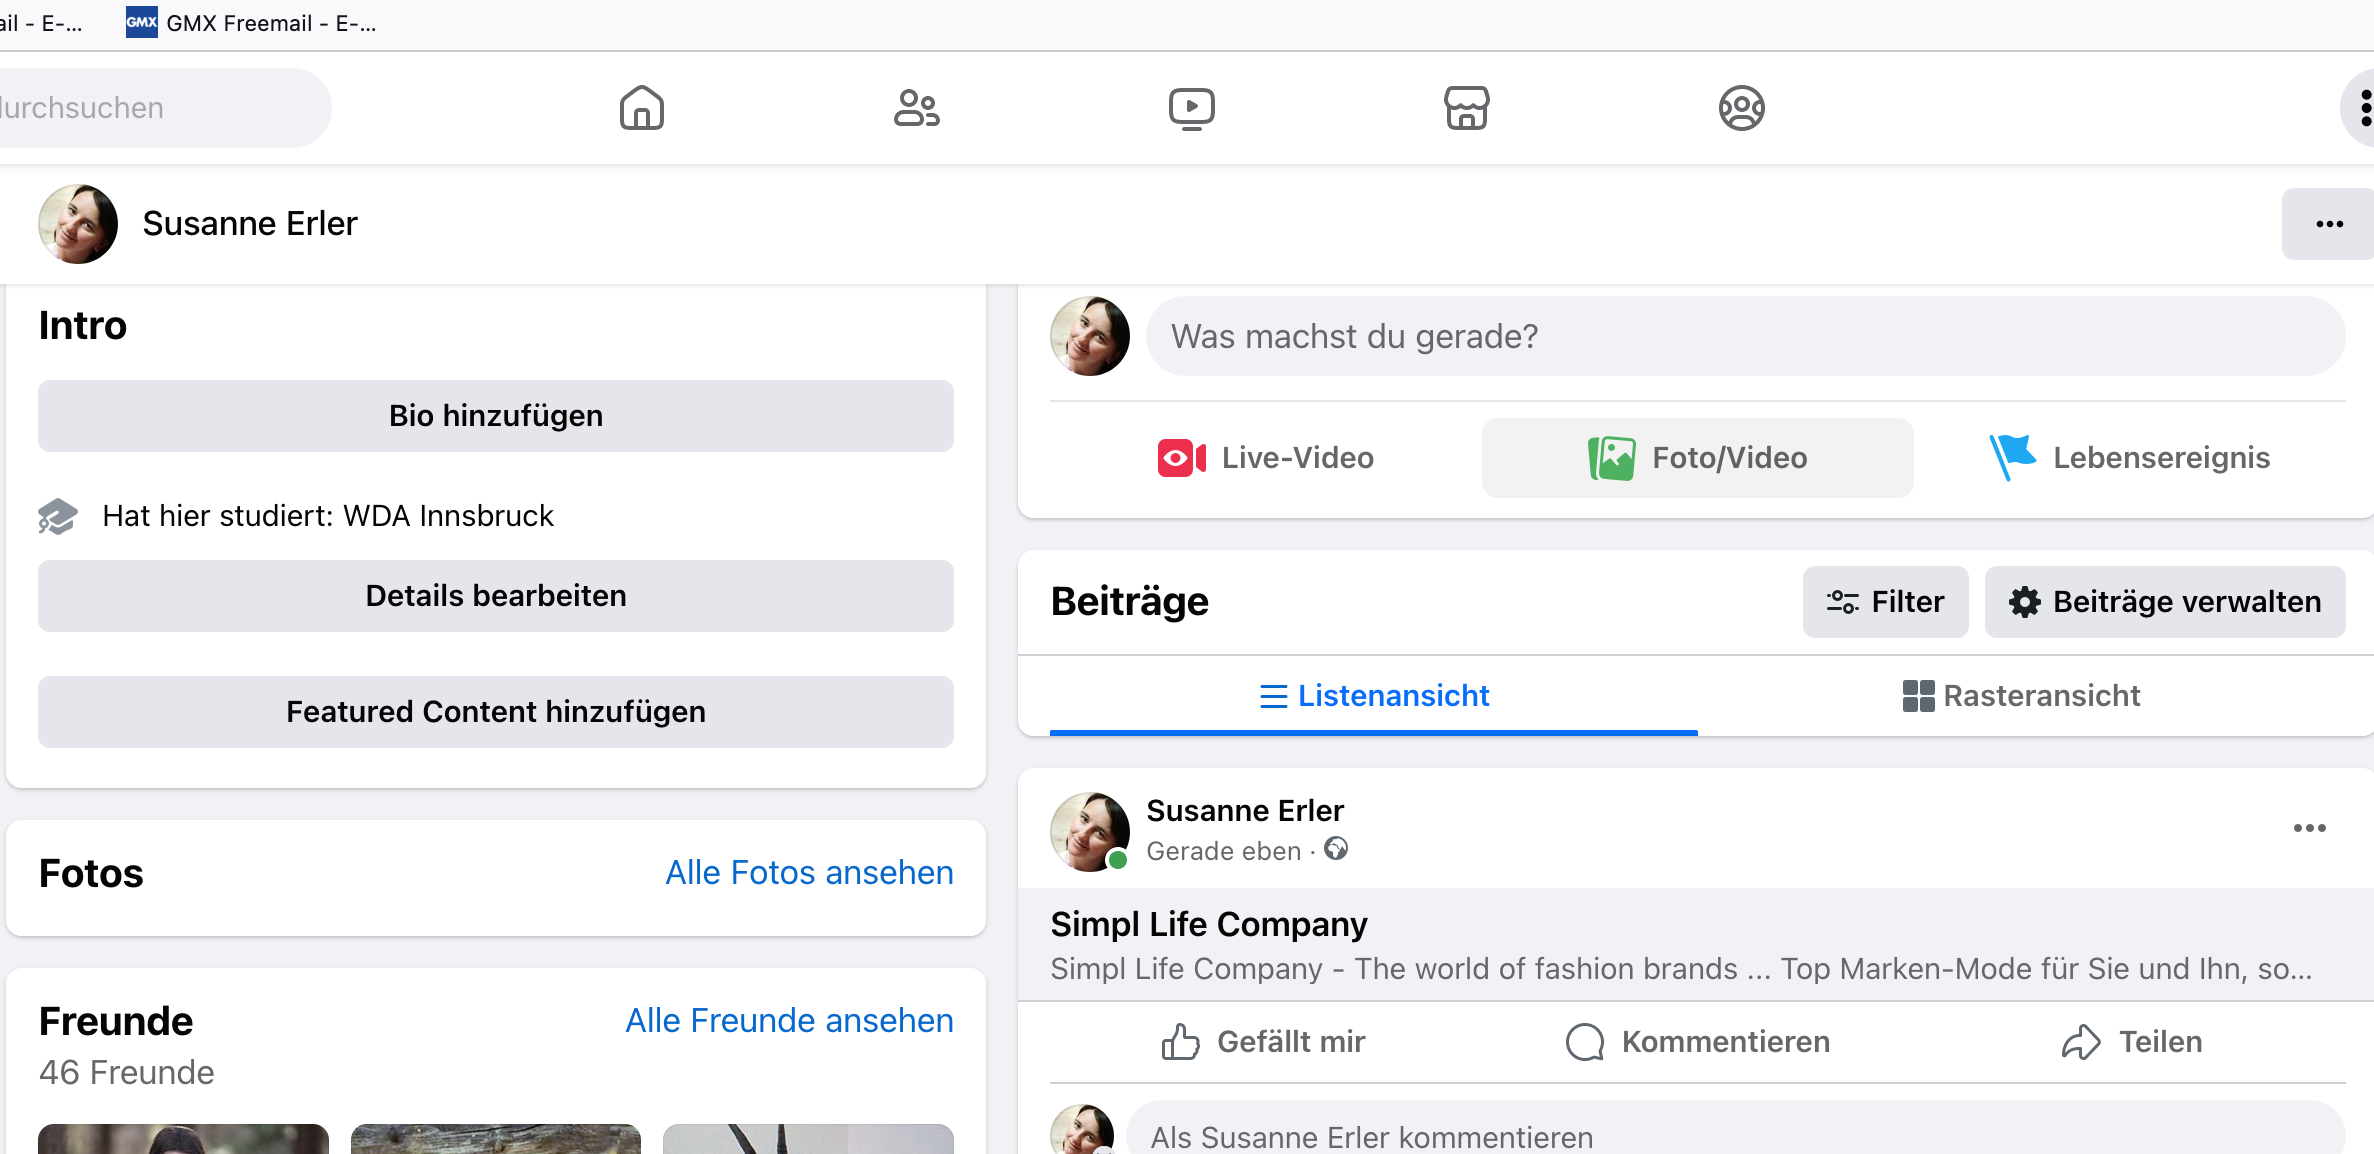This screenshot has width=2374, height=1154.
Task: Open the Friends icon in top navigation
Action: tap(916, 108)
